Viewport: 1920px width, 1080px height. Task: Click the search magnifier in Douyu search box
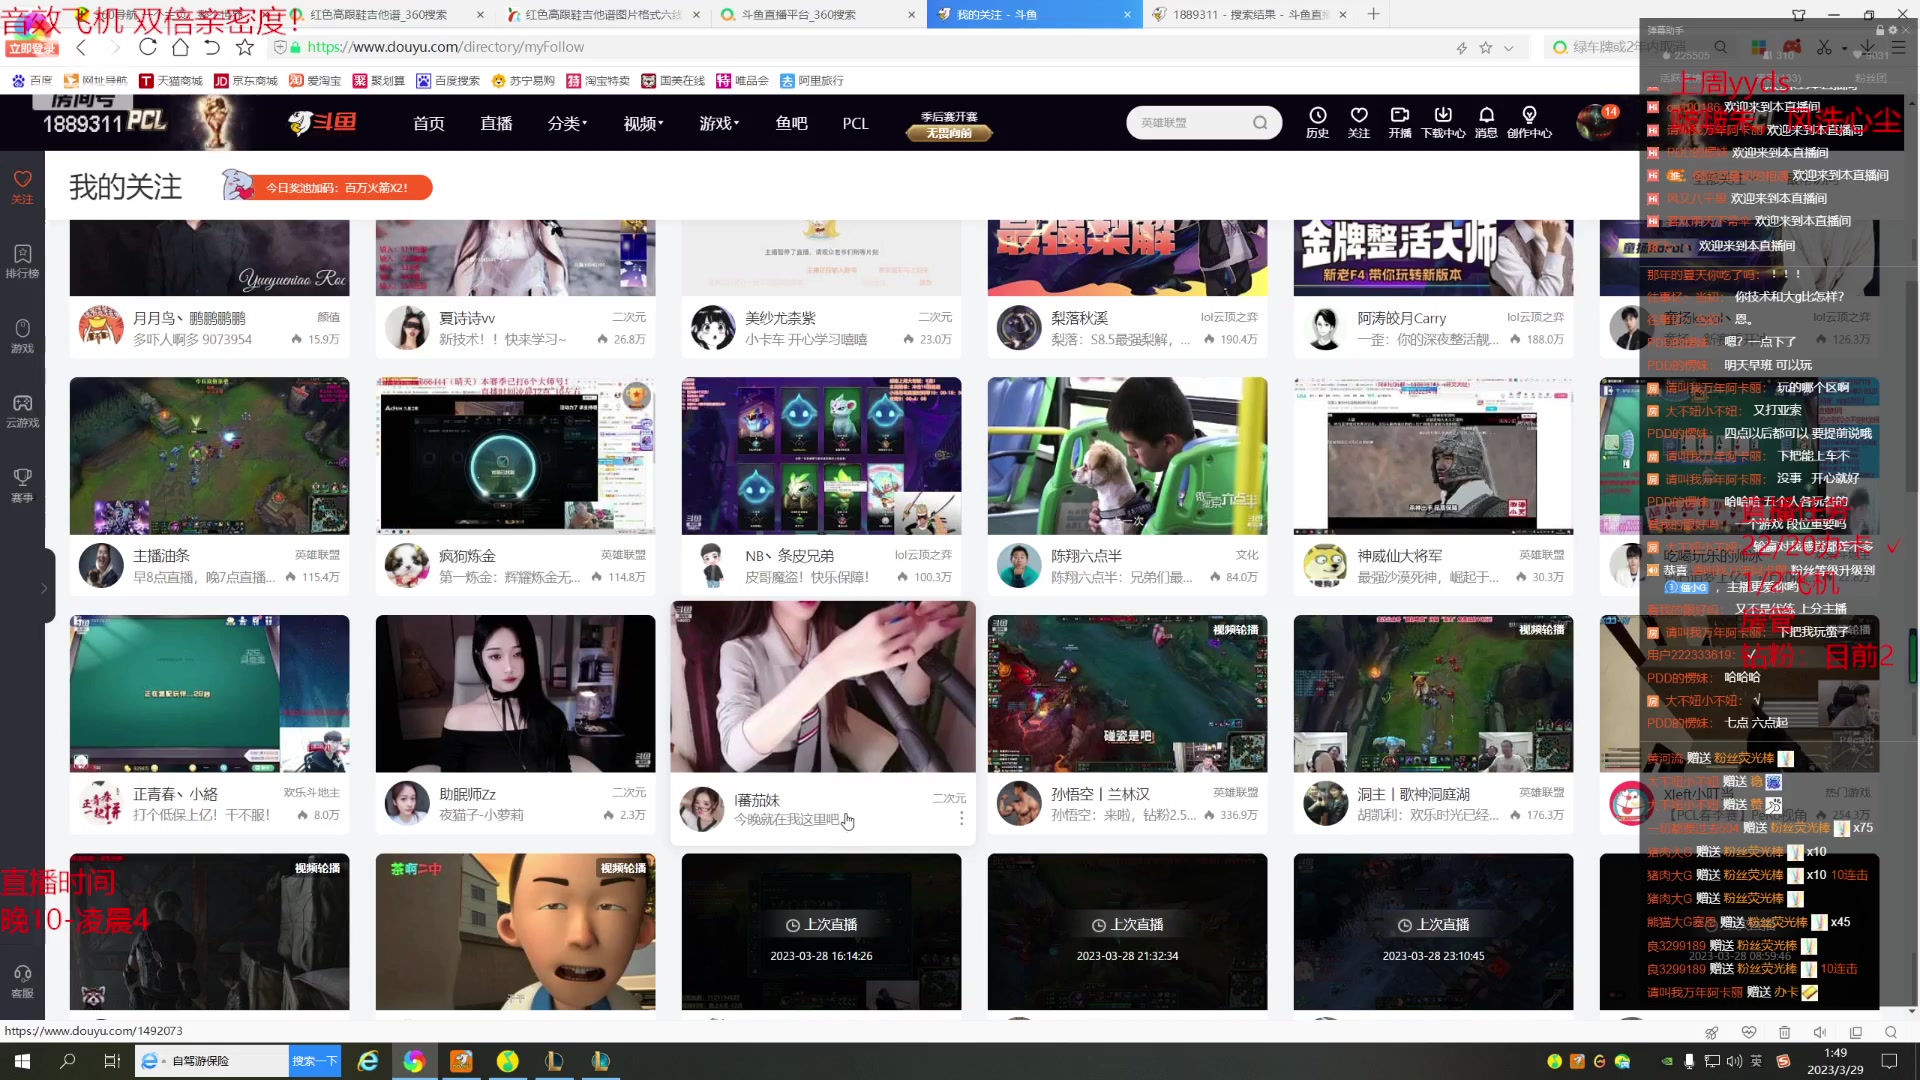1260,122
